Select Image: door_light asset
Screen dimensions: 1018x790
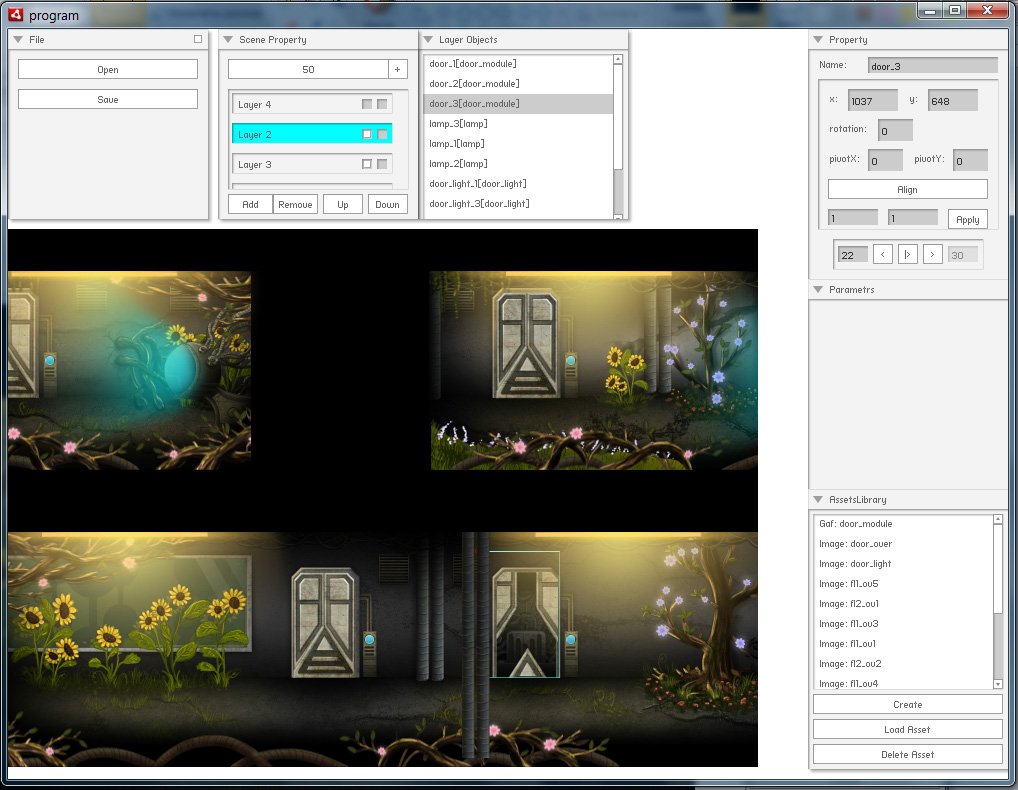(x=903, y=564)
